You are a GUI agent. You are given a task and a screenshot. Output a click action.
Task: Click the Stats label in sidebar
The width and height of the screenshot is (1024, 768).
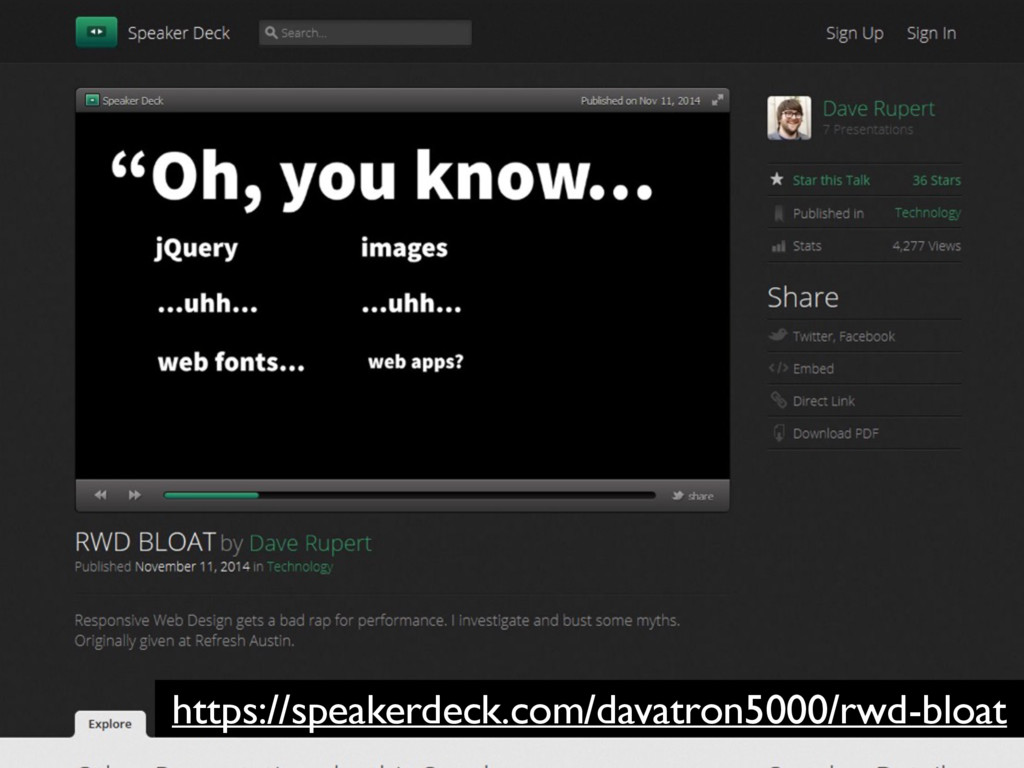click(807, 246)
